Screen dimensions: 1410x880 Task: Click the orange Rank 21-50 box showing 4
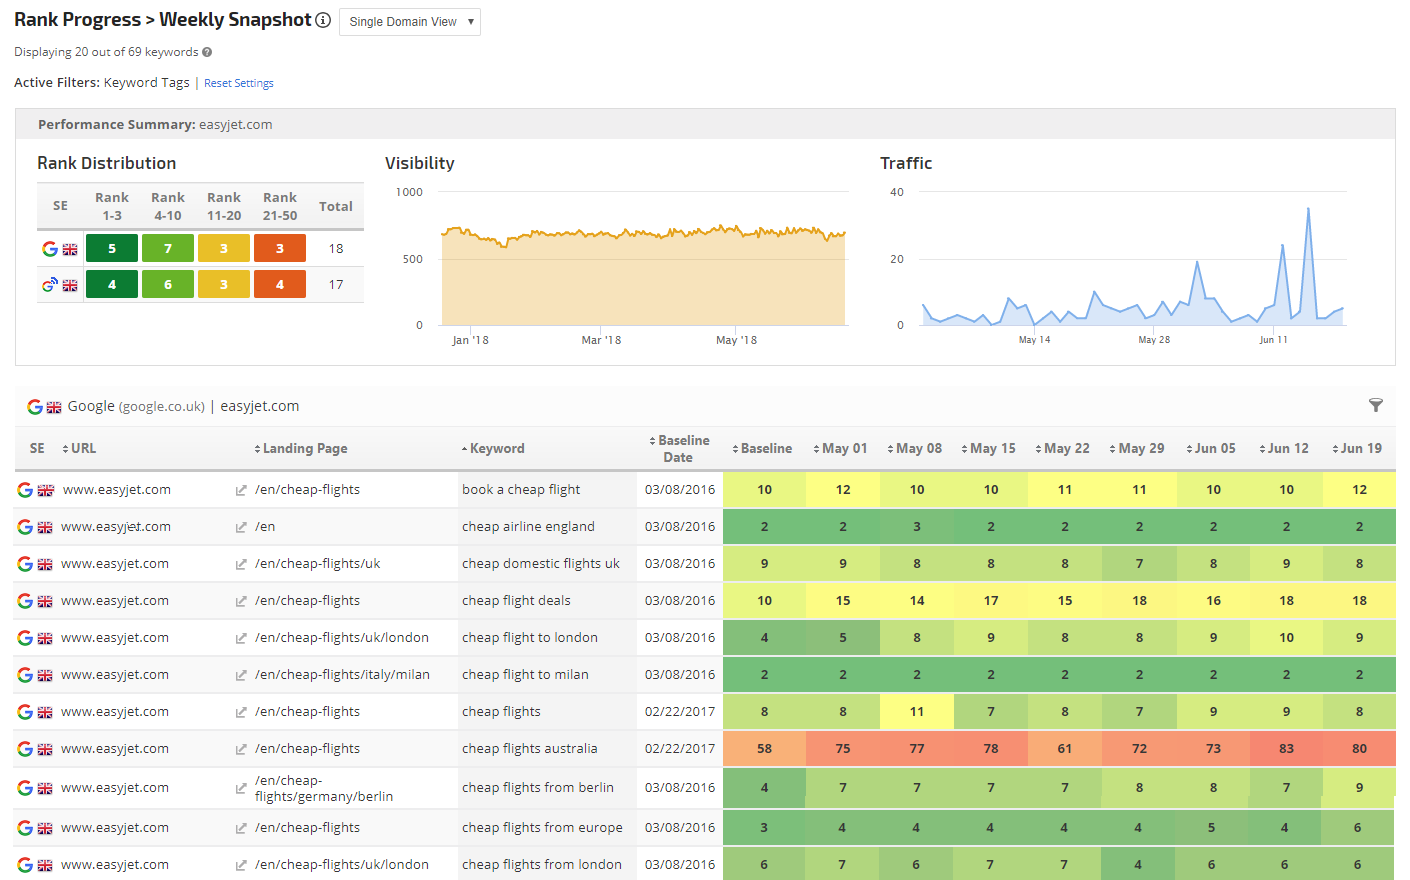click(280, 285)
